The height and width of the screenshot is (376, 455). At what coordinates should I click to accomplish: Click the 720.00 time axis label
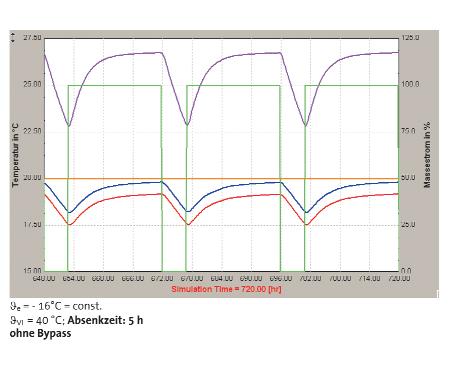(399, 278)
